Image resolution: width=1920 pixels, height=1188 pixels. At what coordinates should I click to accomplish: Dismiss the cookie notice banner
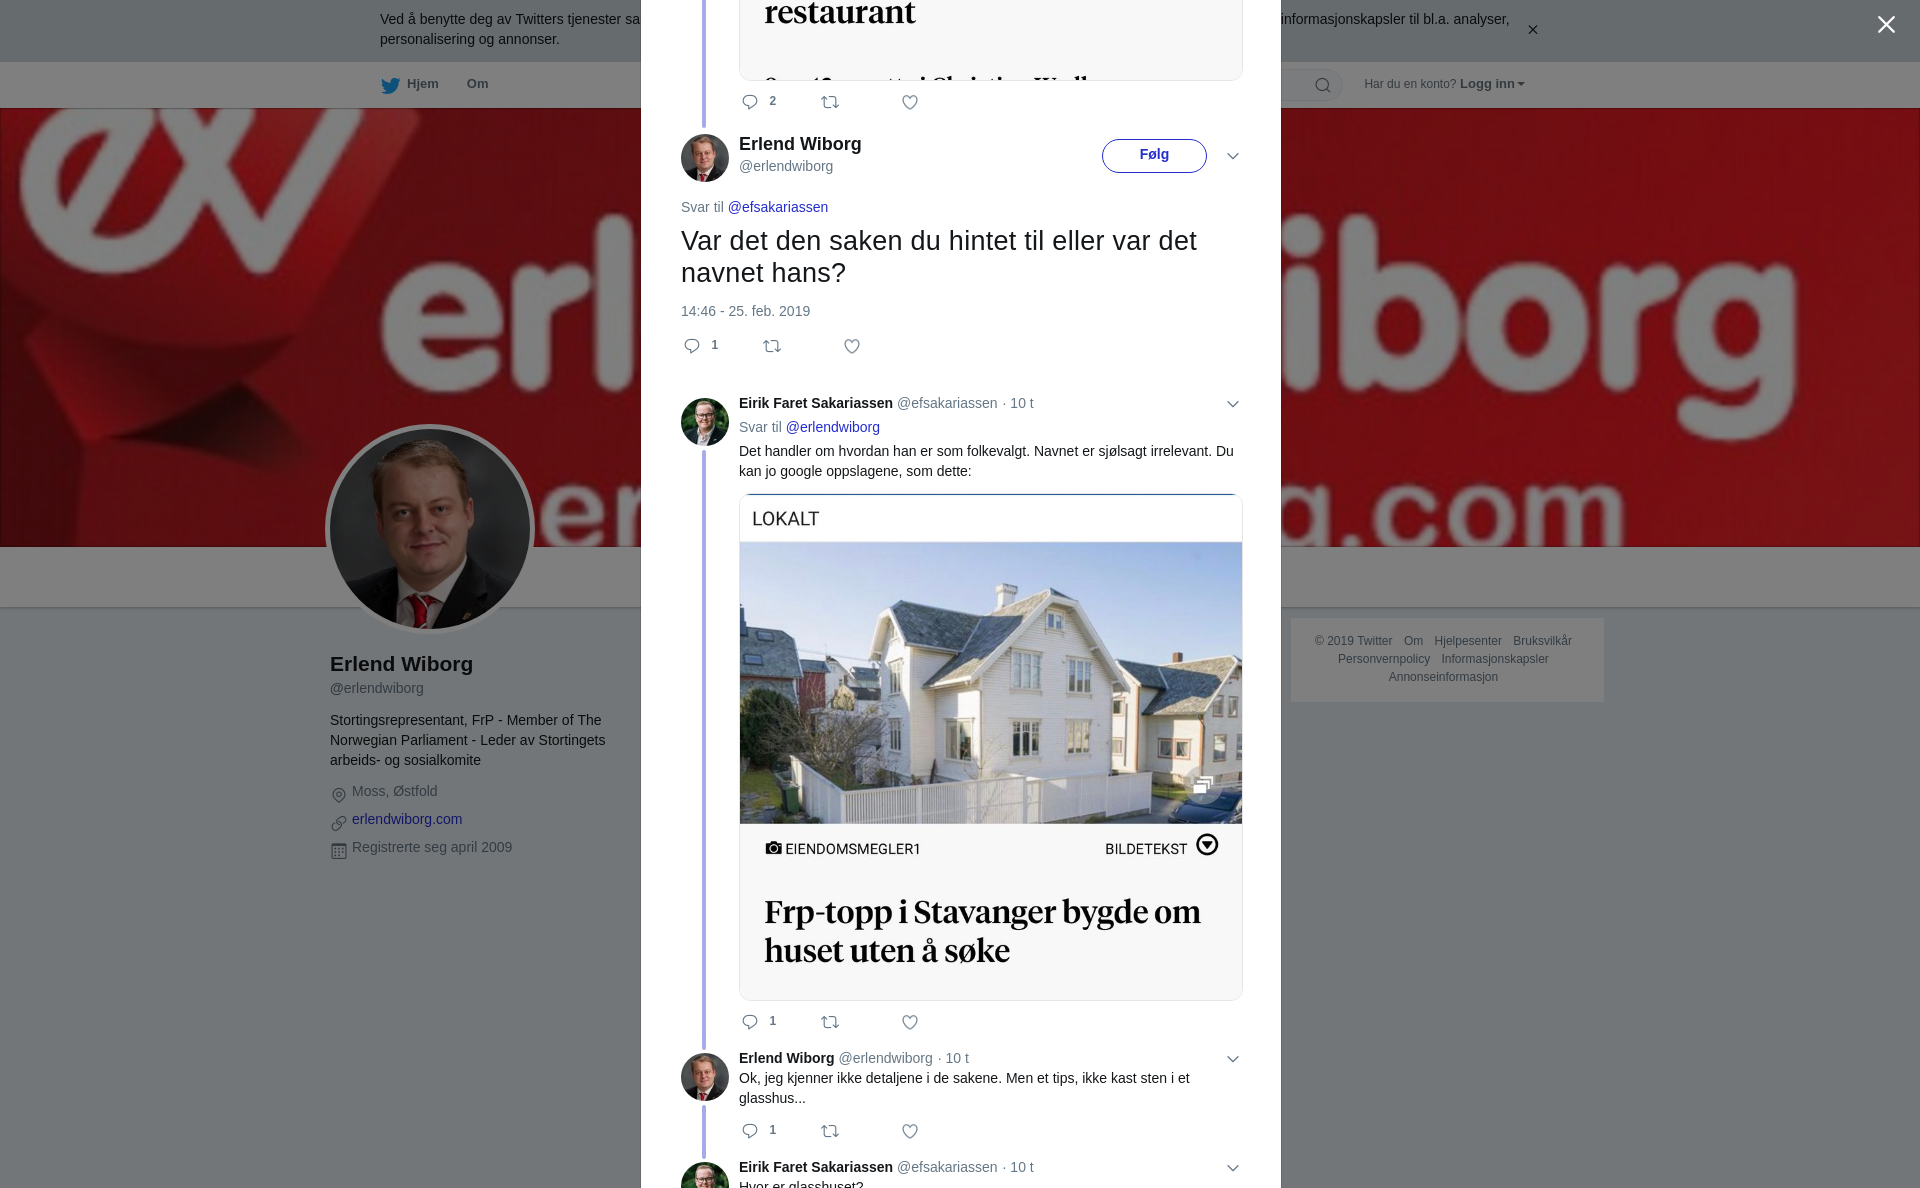(1532, 30)
